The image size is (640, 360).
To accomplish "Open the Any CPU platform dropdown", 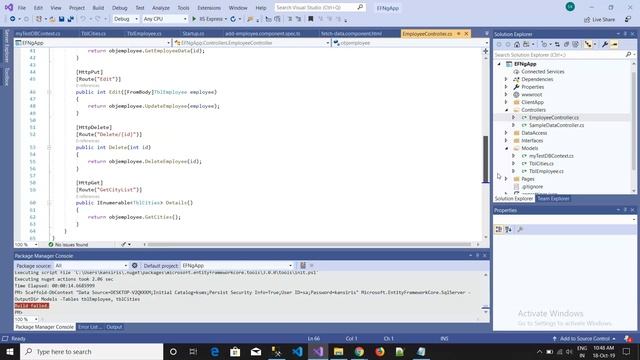I will 165,19.
